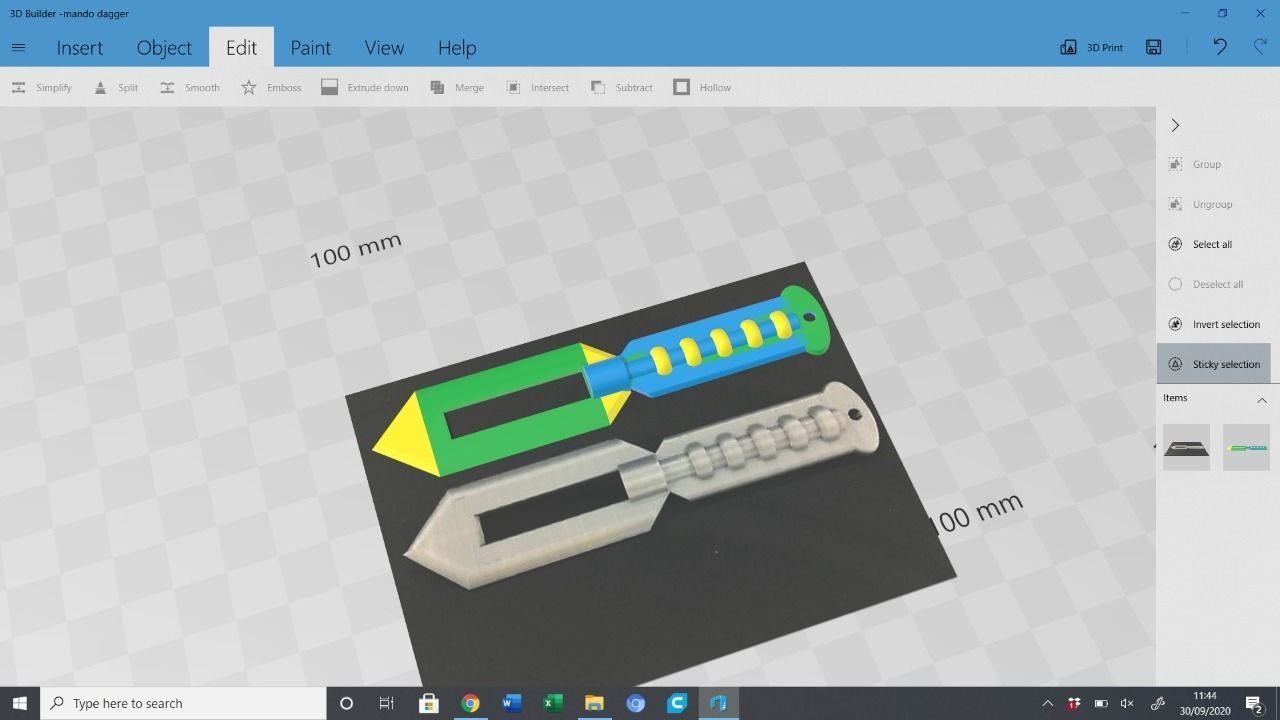Open the Chromium icon on taskbar

pyautogui.click(x=635, y=703)
